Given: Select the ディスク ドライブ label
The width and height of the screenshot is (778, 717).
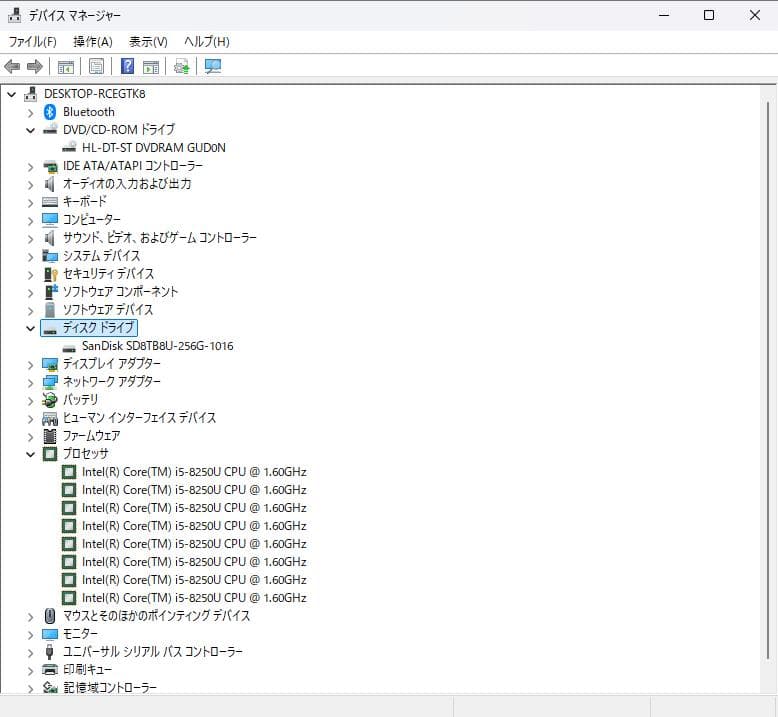Looking at the screenshot, I should click(x=98, y=327).
